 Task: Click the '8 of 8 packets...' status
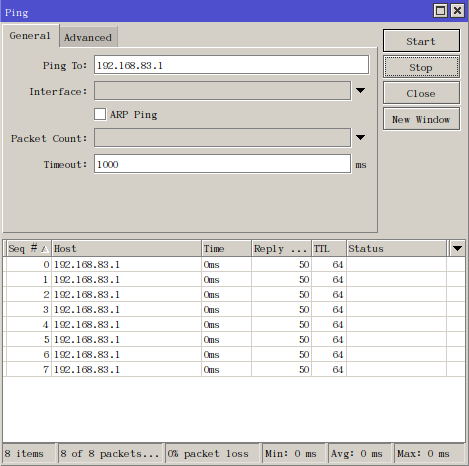click(x=110, y=454)
